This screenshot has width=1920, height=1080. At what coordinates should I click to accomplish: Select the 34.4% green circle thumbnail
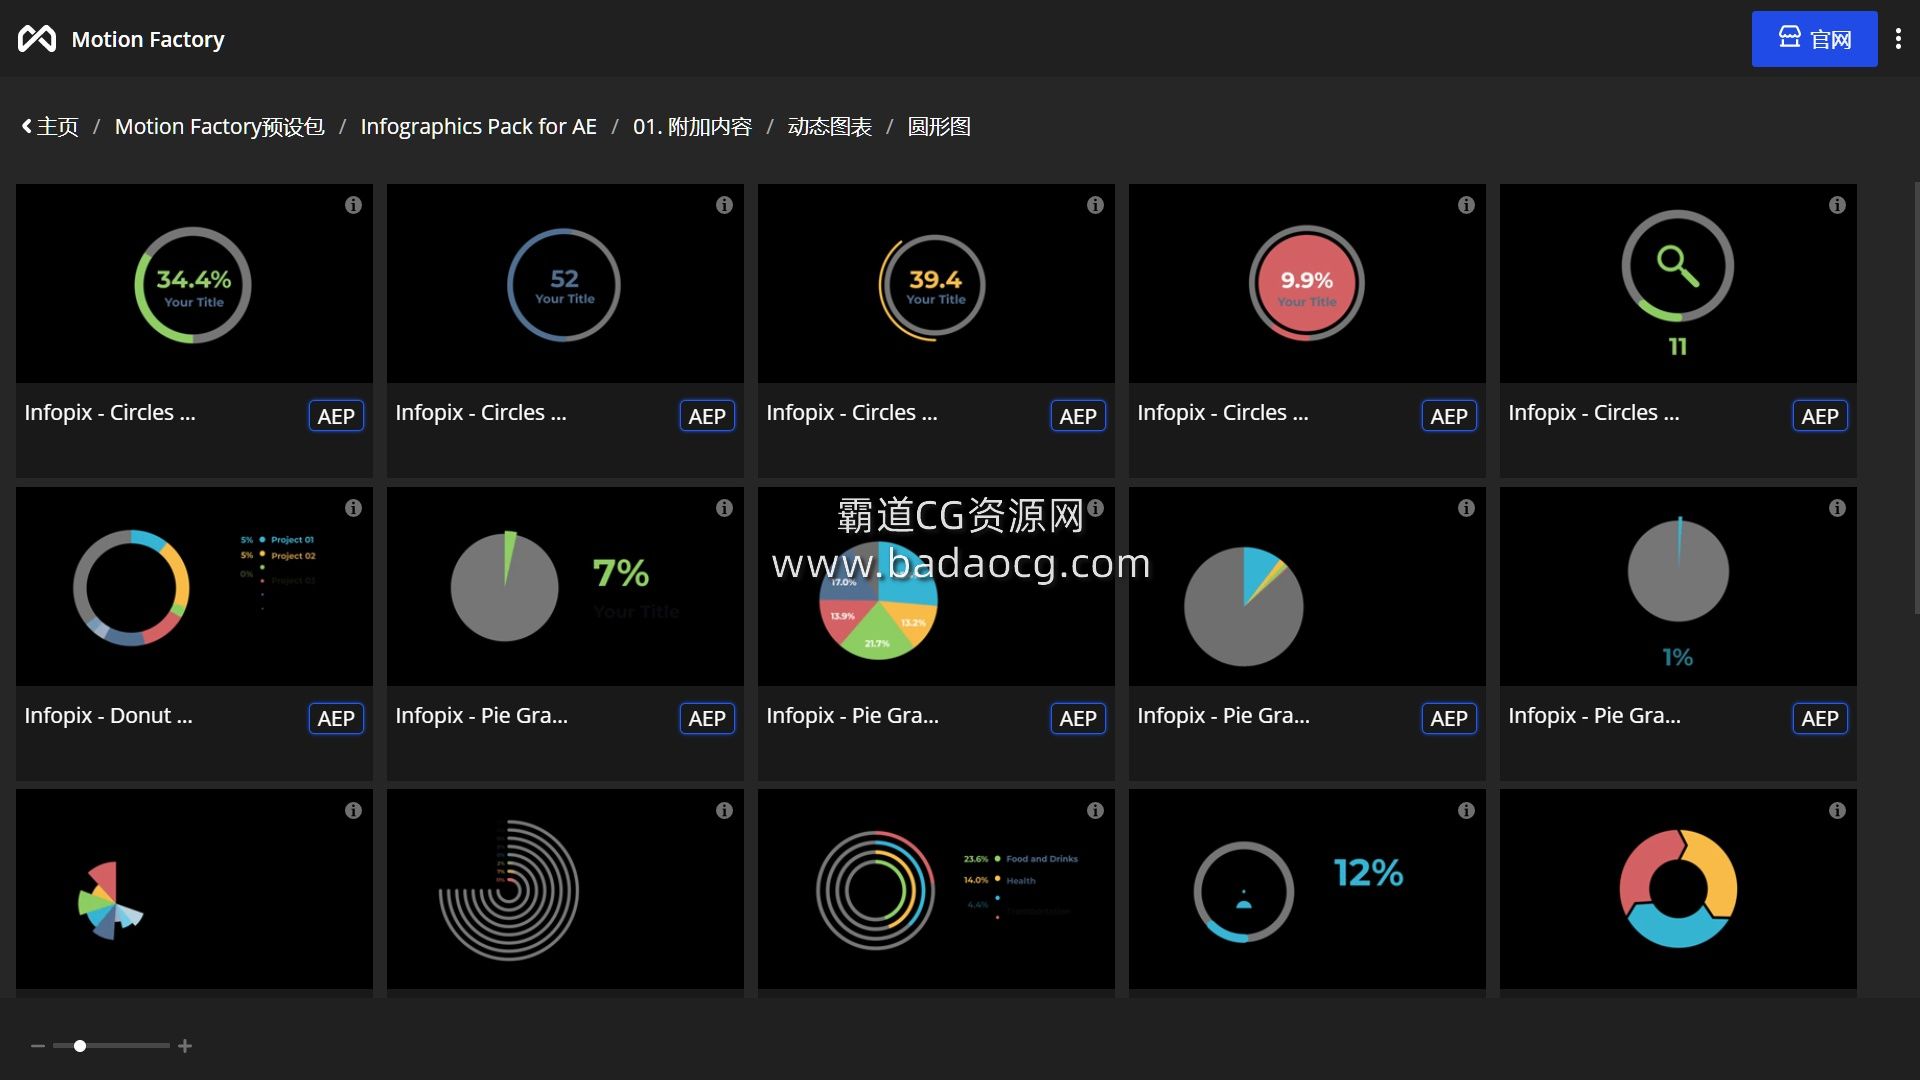pyautogui.click(x=194, y=284)
